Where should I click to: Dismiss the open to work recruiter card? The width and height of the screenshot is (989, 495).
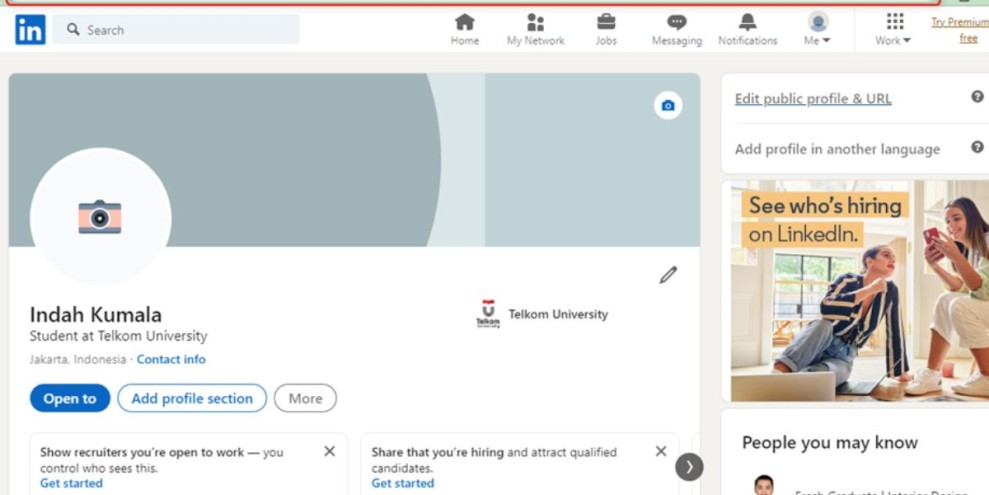pyautogui.click(x=329, y=451)
